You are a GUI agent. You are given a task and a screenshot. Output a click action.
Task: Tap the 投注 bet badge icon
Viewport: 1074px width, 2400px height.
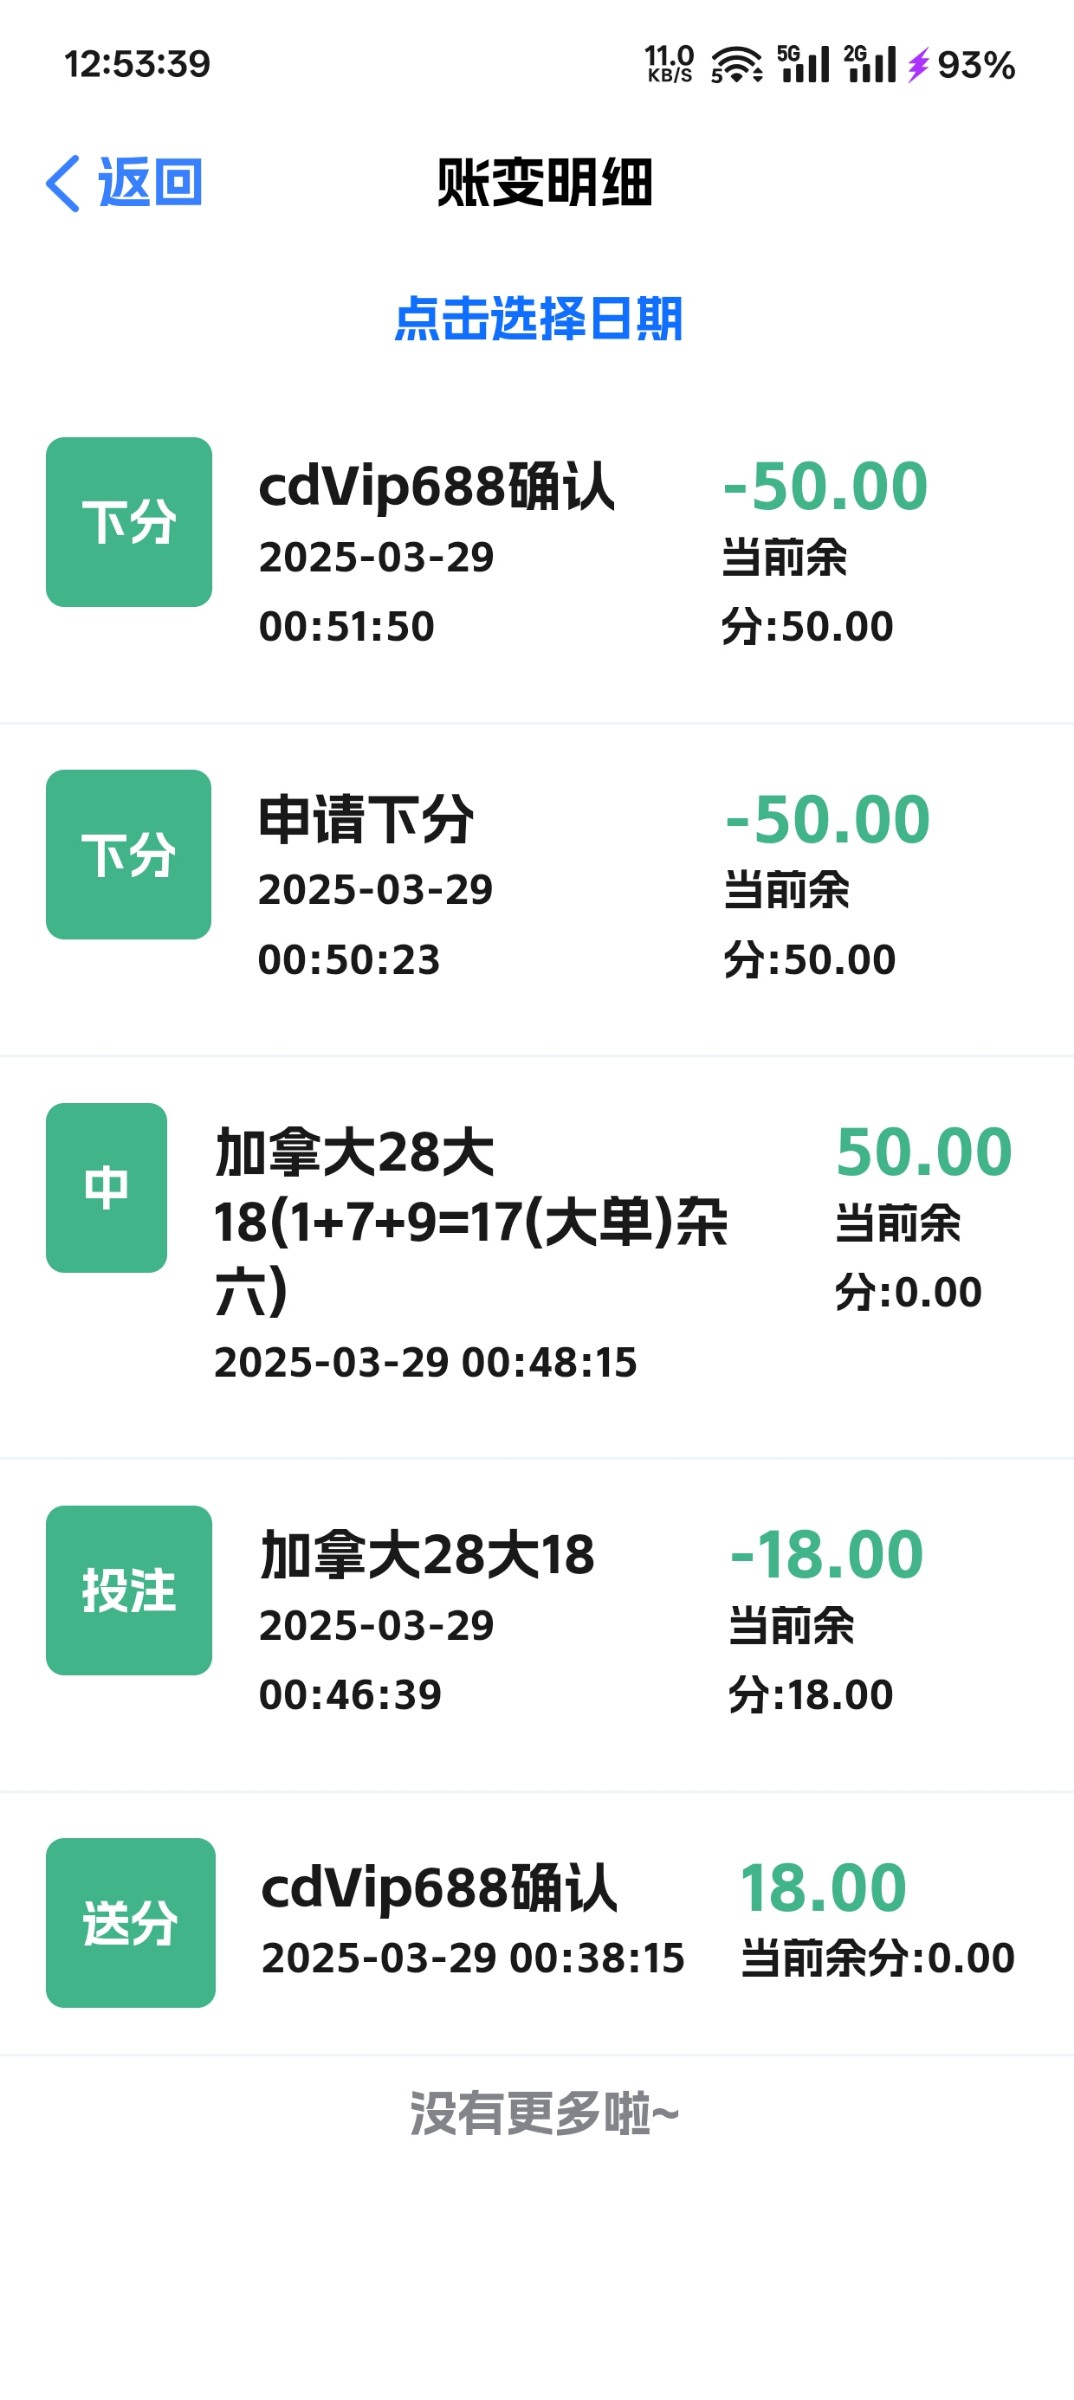point(129,1590)
